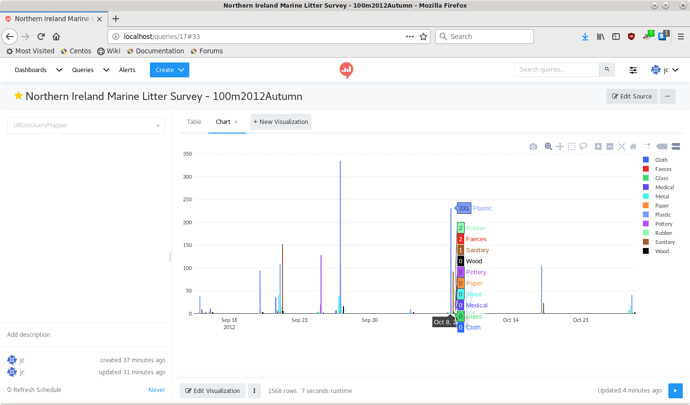Execute query with play button

point(675,390)
